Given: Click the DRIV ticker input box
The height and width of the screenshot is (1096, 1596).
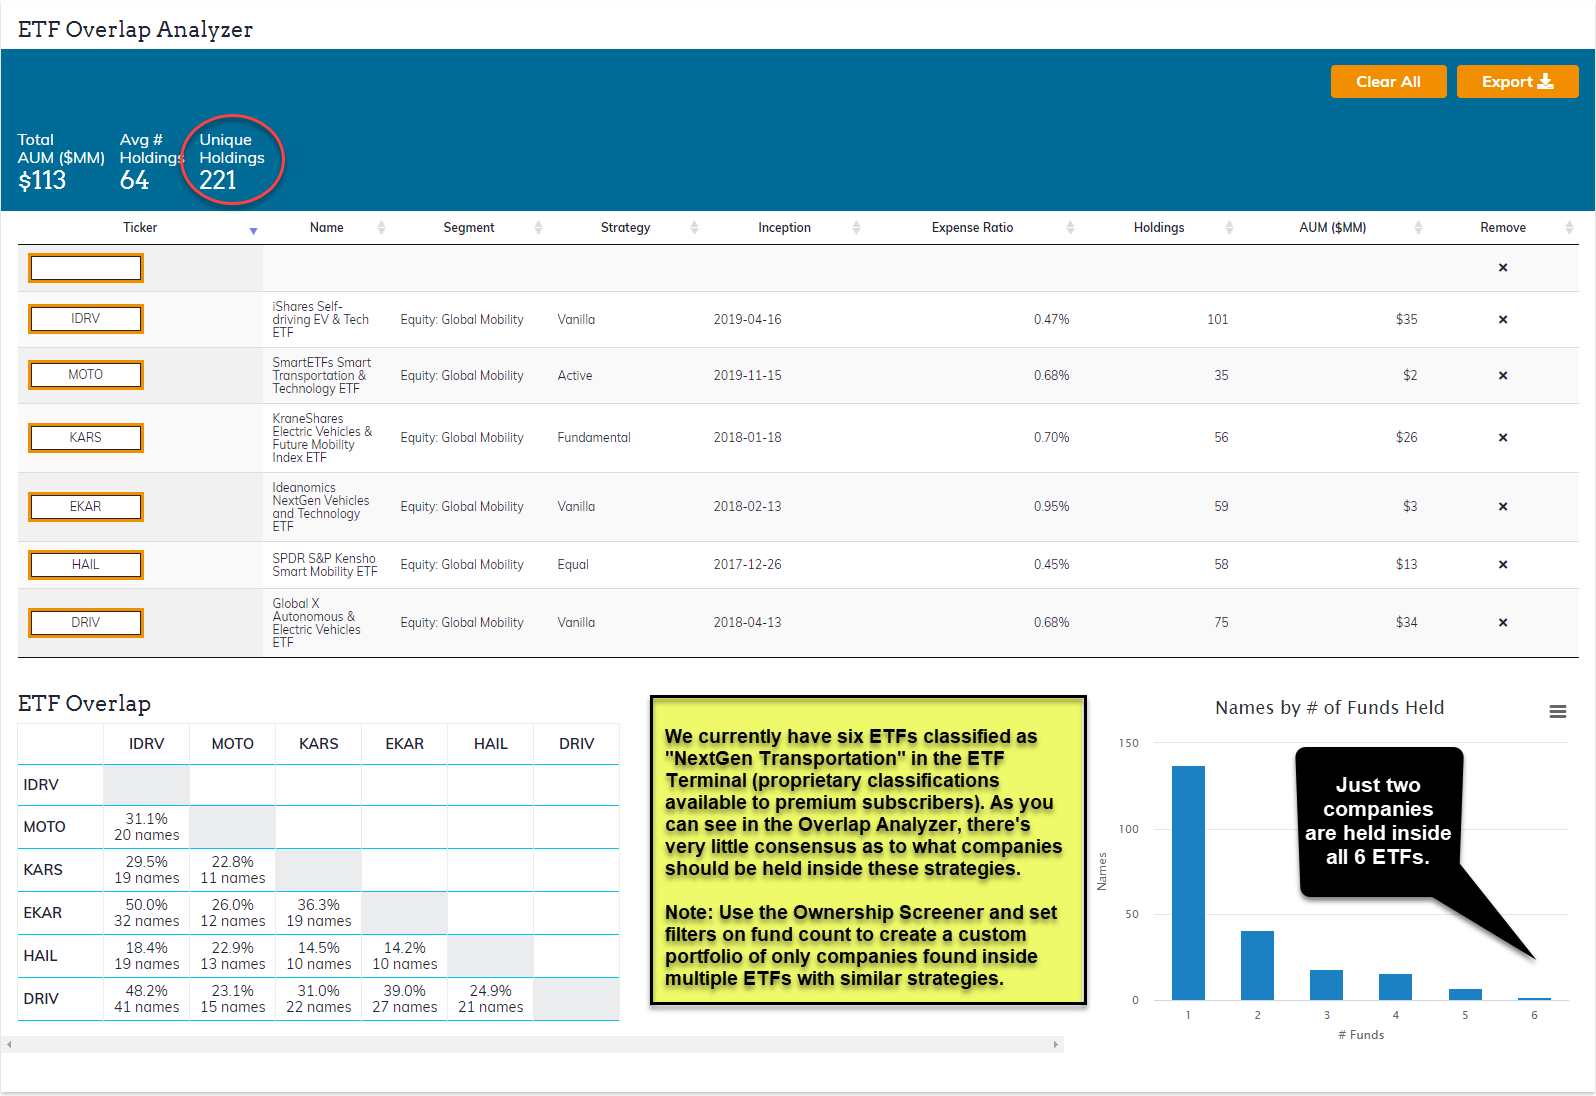Looking at the screenshot, I should click(86, 623).
